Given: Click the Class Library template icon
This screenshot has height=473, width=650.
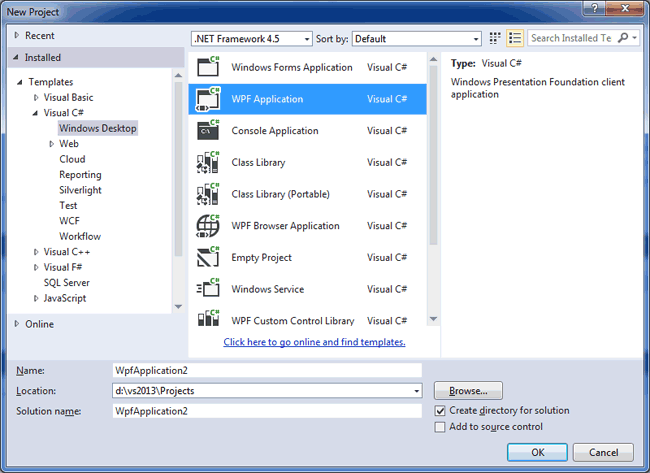Looking at the screenshot, I should tap(207, 162).
